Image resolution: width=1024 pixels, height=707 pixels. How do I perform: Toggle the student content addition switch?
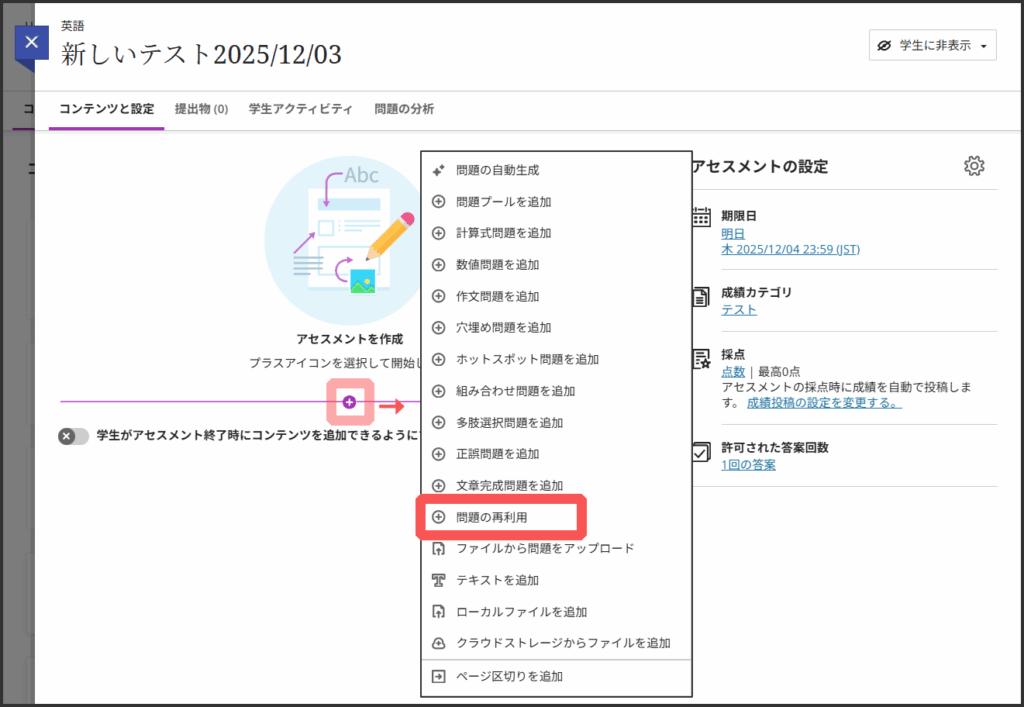click(x=73, y=436)
